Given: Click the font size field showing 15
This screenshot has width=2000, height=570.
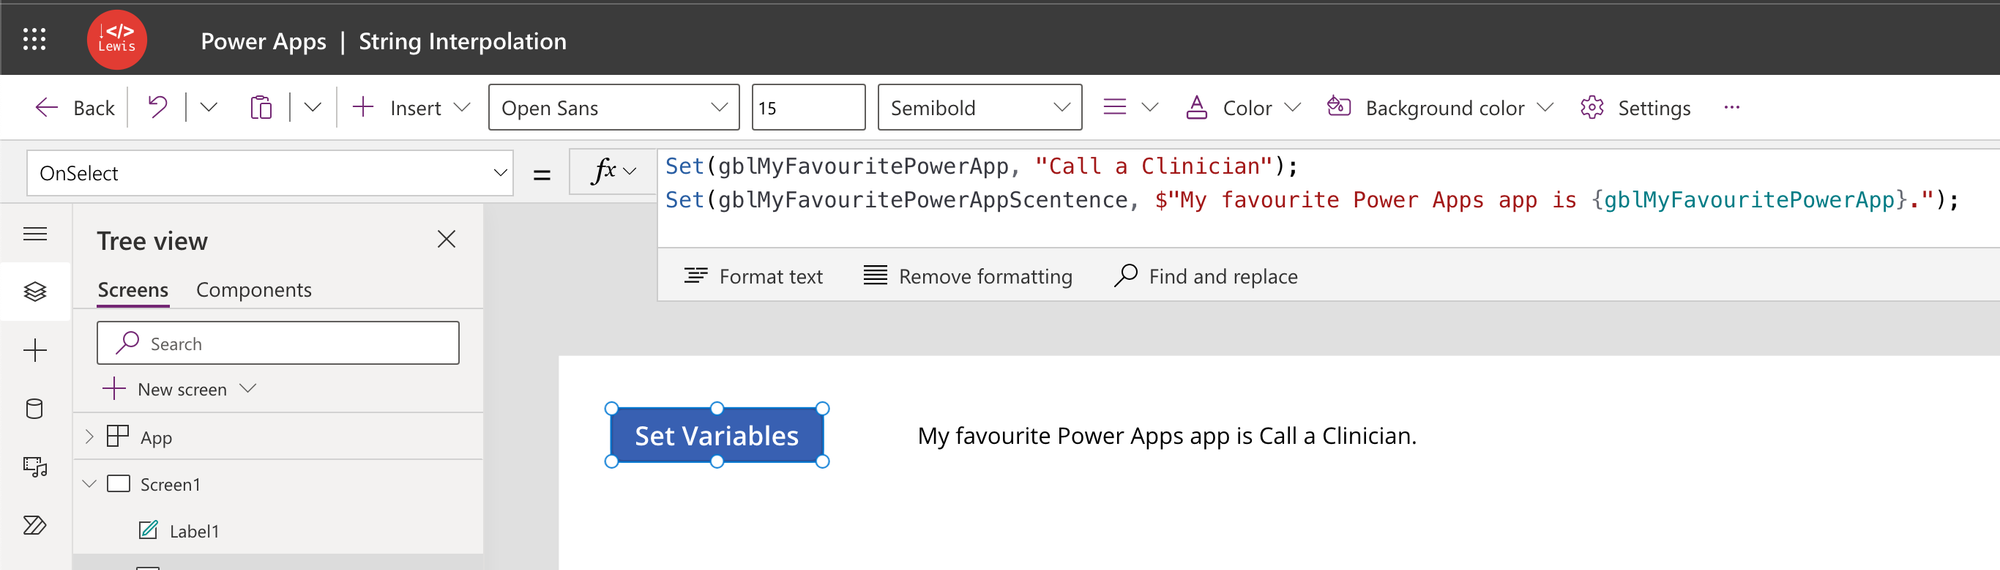Looking at the screenshot, I should pyautogui.click(x=808, y=107).
